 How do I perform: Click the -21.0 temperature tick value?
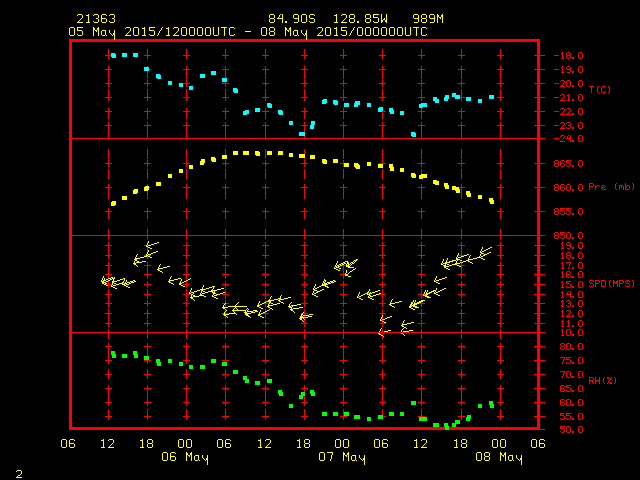tap(569, 98)
